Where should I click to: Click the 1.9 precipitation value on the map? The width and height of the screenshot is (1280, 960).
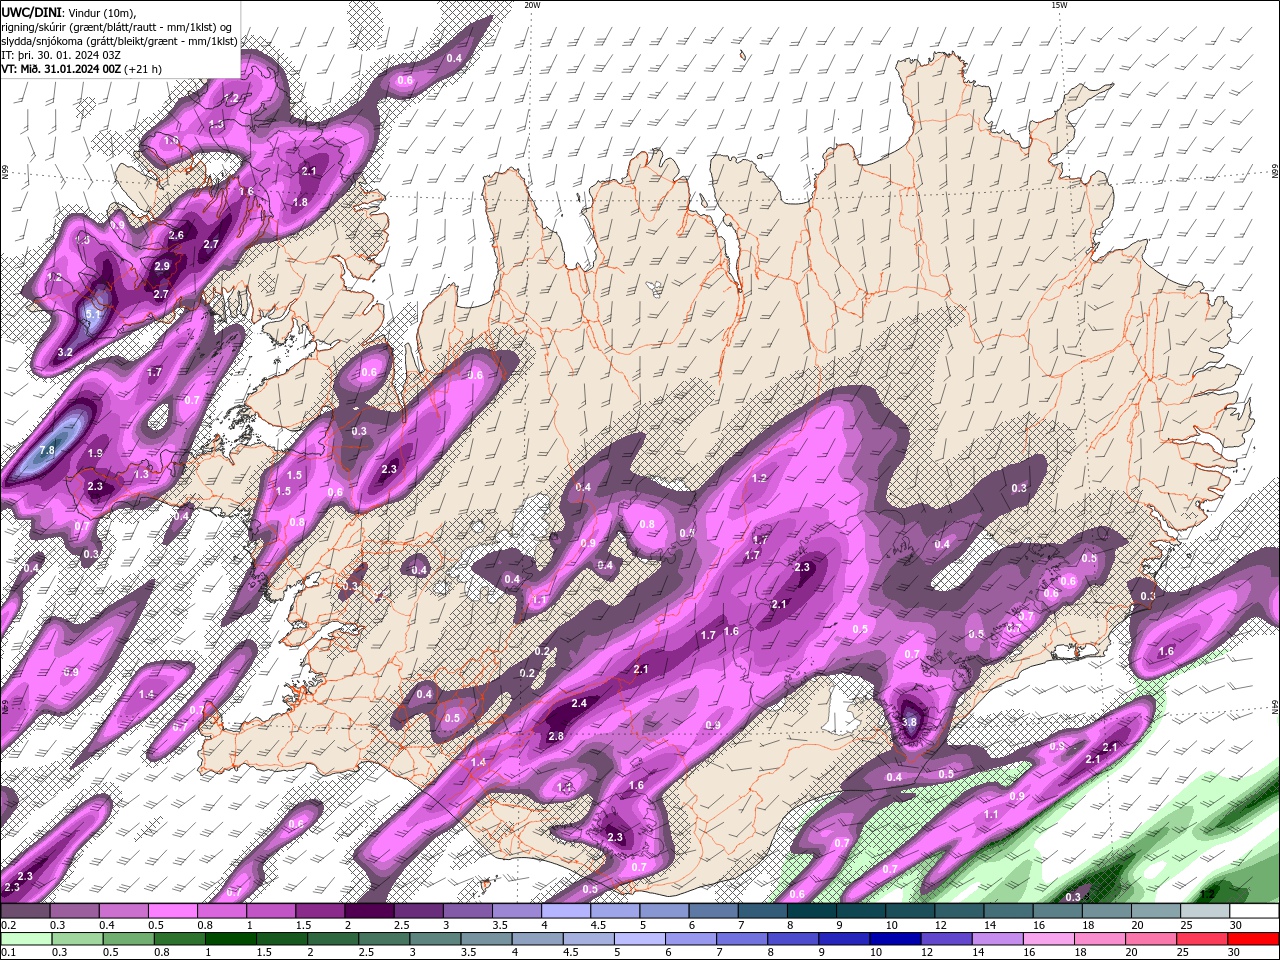(95, 453)
